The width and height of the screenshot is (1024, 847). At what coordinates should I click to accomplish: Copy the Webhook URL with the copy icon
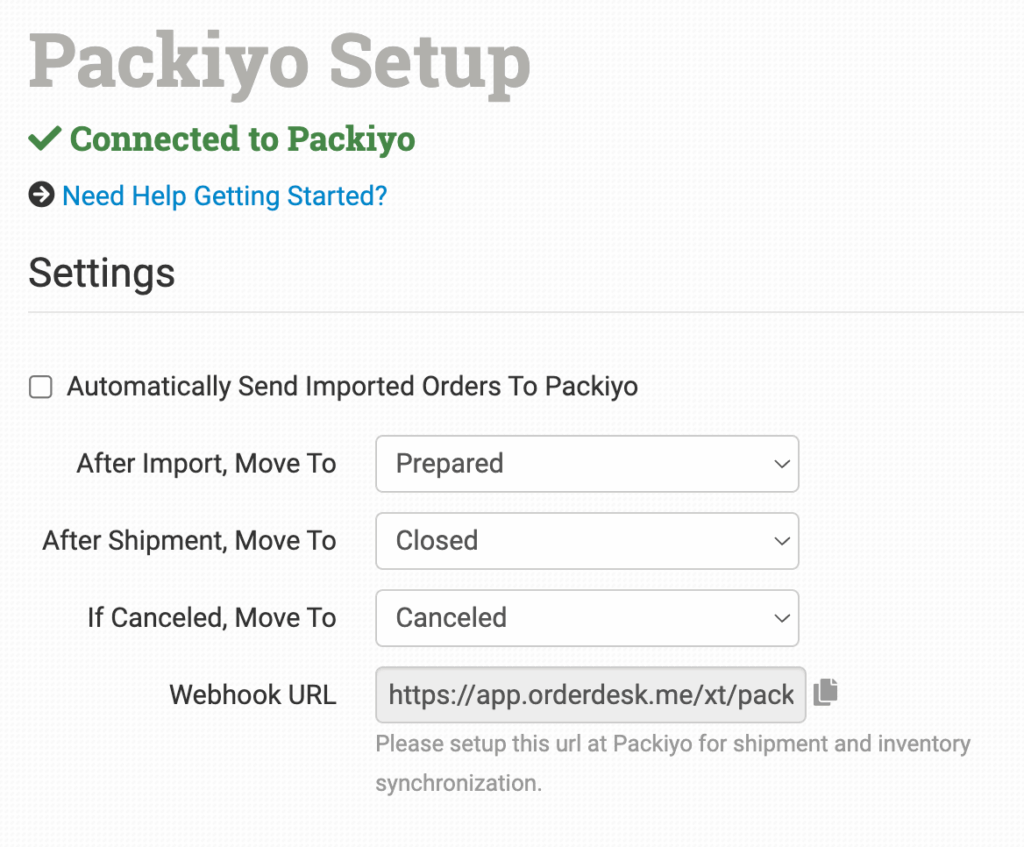(825, 692)
